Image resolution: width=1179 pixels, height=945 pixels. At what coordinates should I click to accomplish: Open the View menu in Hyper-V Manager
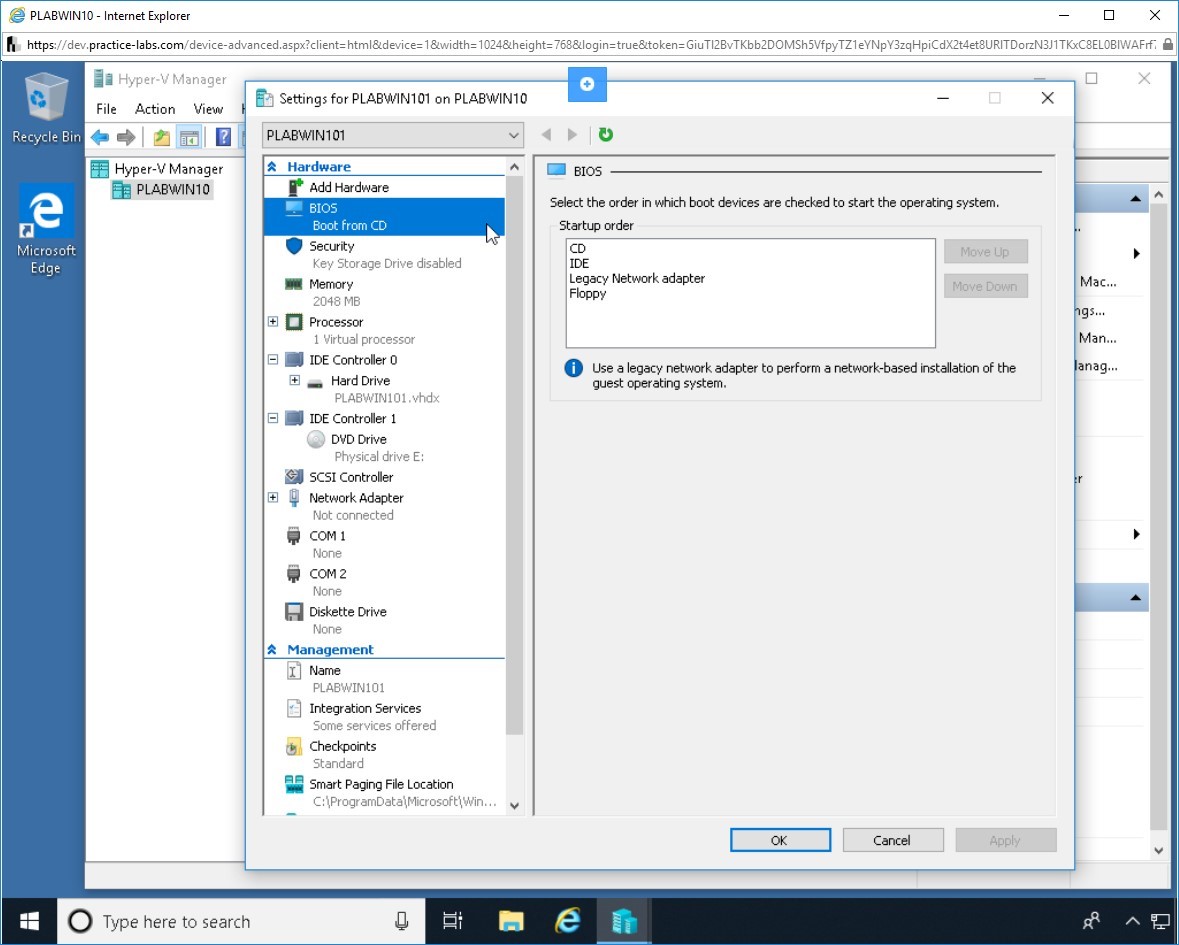(208, 109)
